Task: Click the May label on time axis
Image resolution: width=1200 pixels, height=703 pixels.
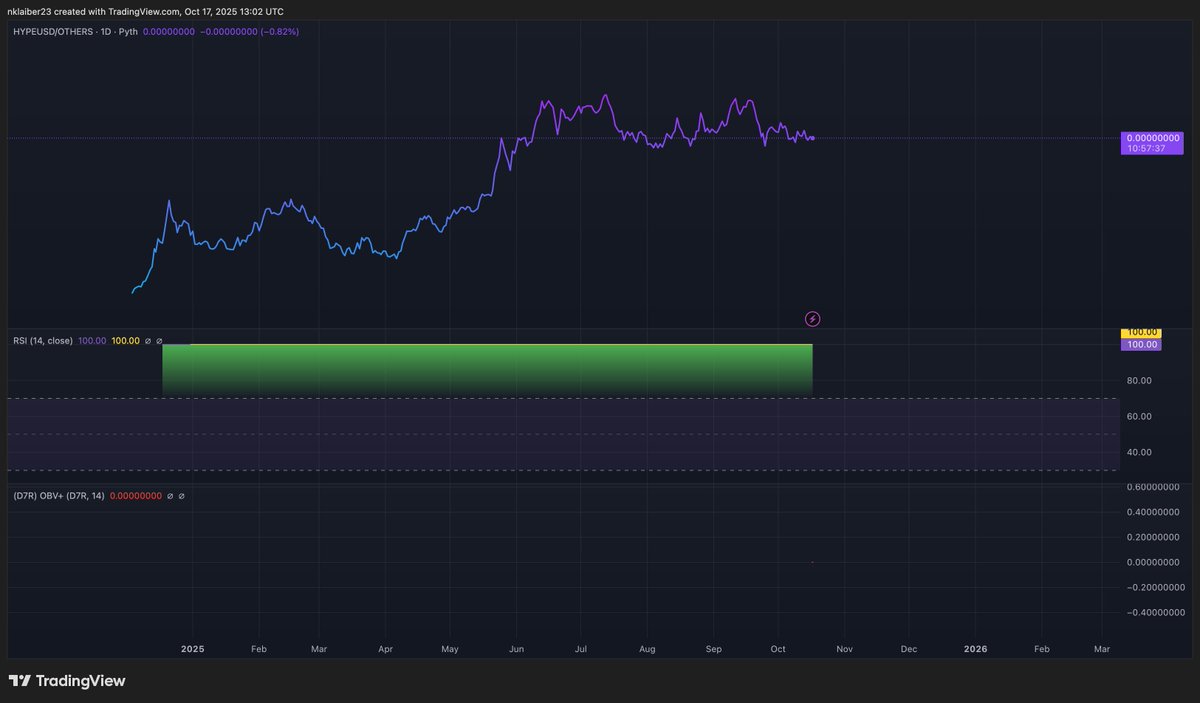Action: tap(450, 649)
